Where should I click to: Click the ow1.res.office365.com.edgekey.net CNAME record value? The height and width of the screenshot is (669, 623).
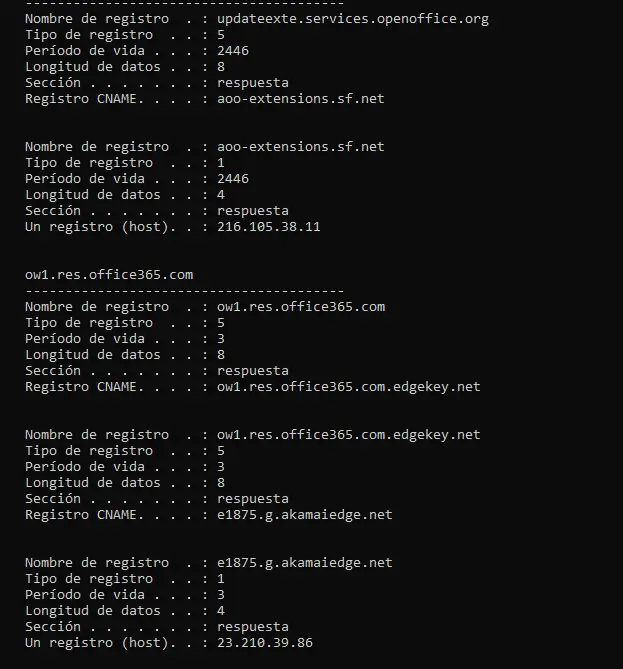348,386
